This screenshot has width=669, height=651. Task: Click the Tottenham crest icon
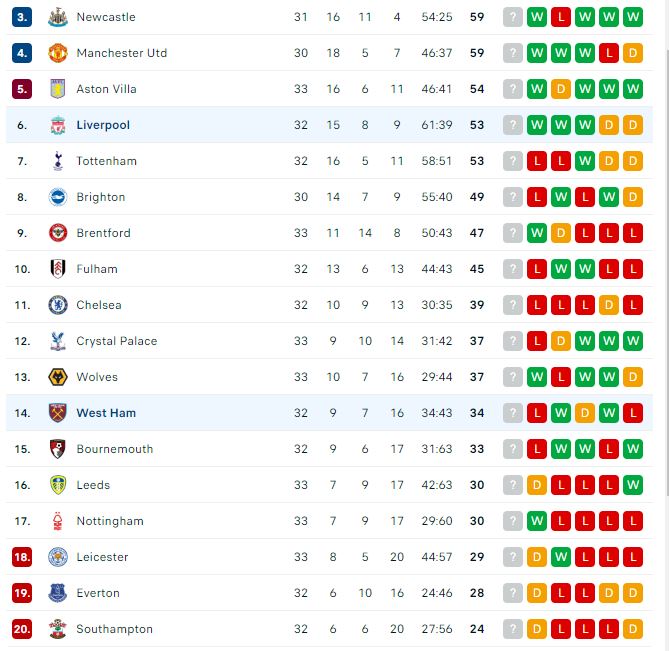pos(57,161)
